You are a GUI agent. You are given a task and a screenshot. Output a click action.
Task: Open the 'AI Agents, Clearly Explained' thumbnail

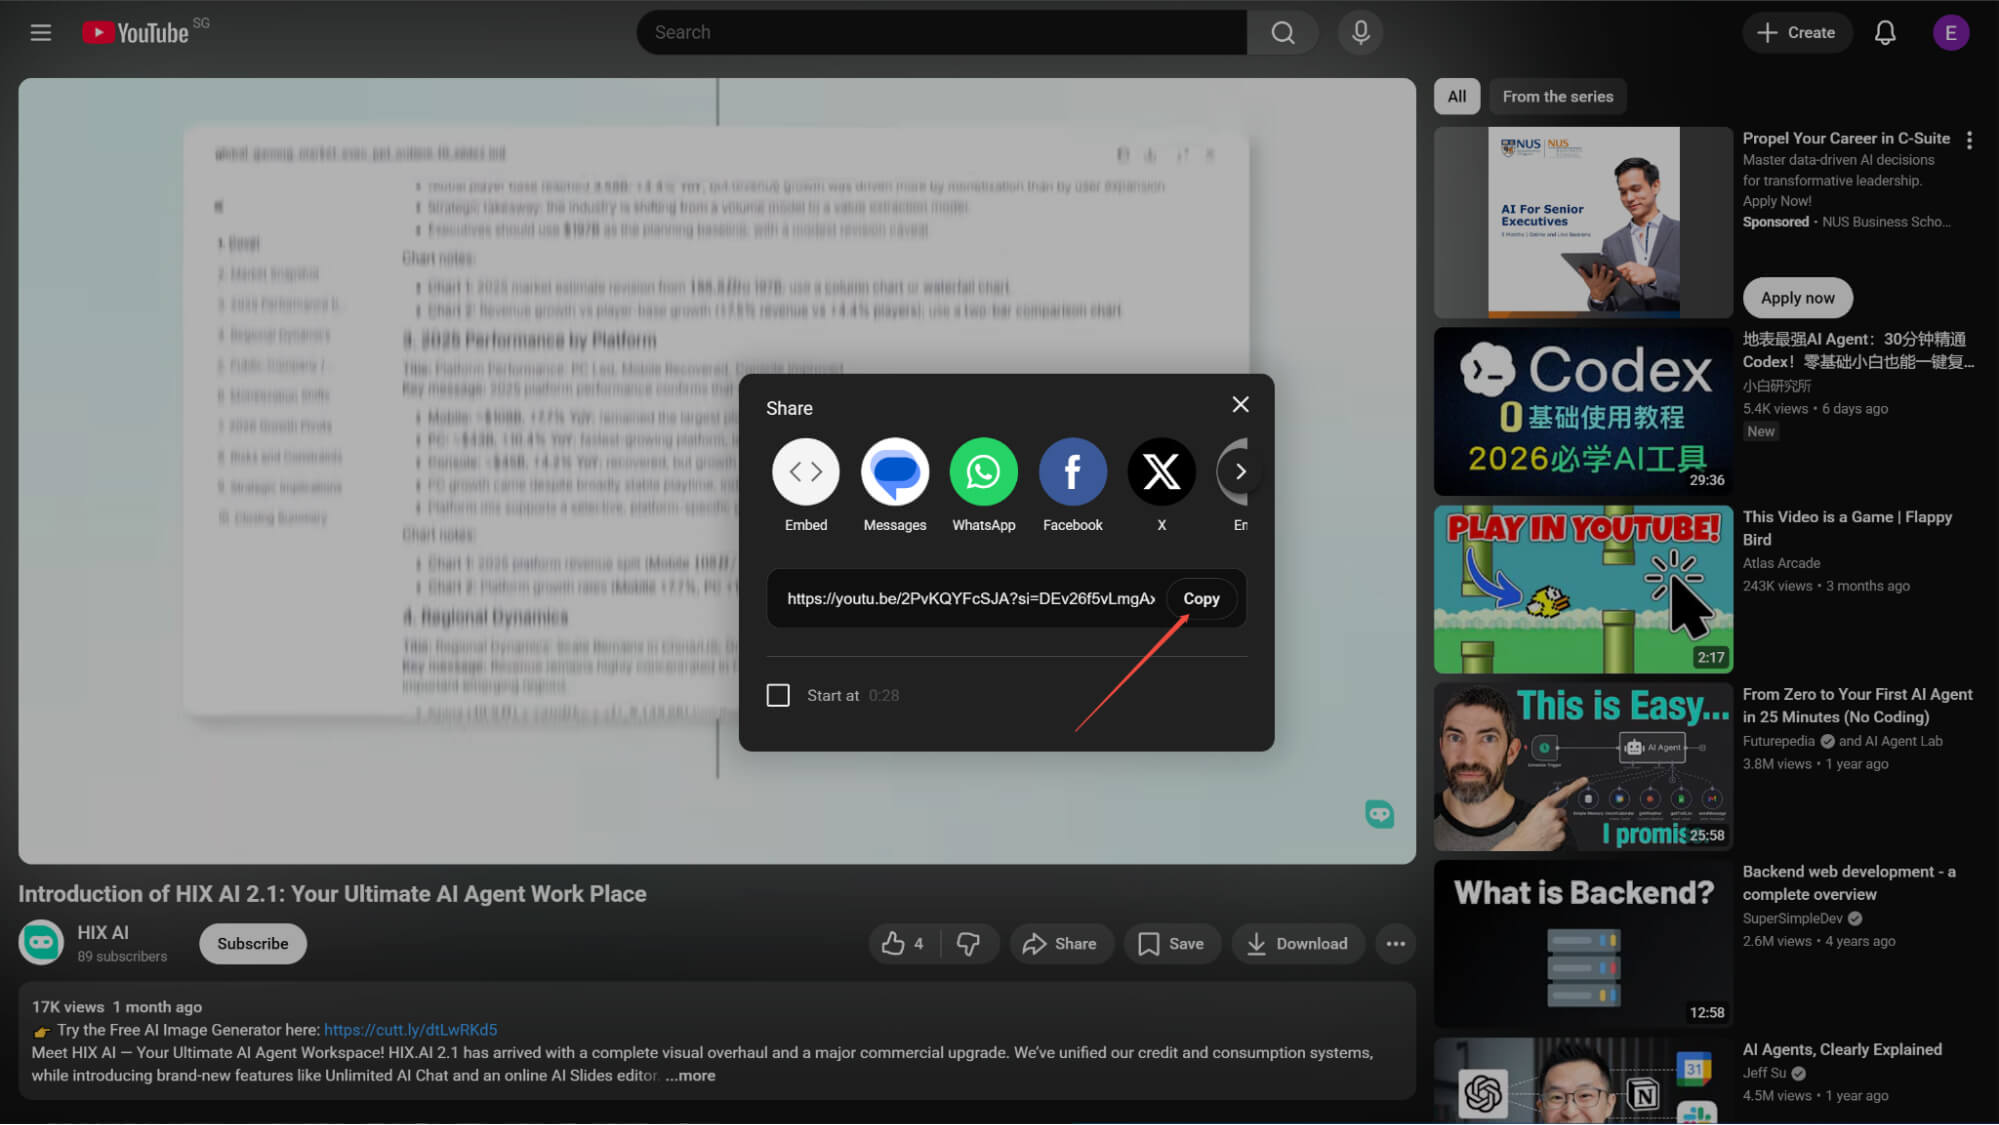1583,1082
